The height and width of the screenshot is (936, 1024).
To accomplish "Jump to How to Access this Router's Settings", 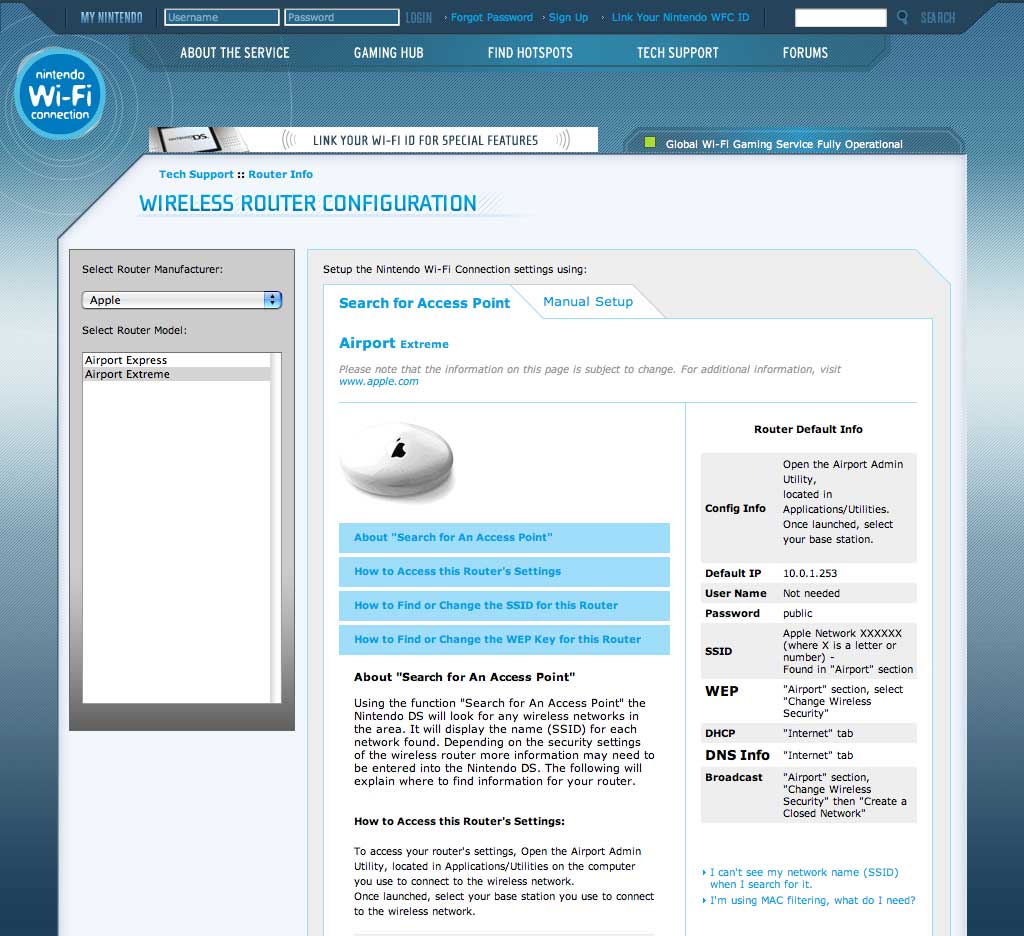I will (x=504, y=572).
